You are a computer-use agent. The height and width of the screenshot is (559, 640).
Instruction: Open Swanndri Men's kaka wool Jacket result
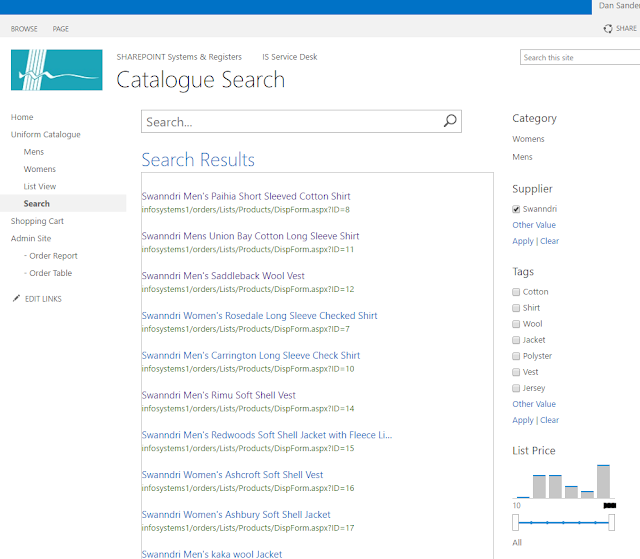pyautogui.click(x=211, y=554)
